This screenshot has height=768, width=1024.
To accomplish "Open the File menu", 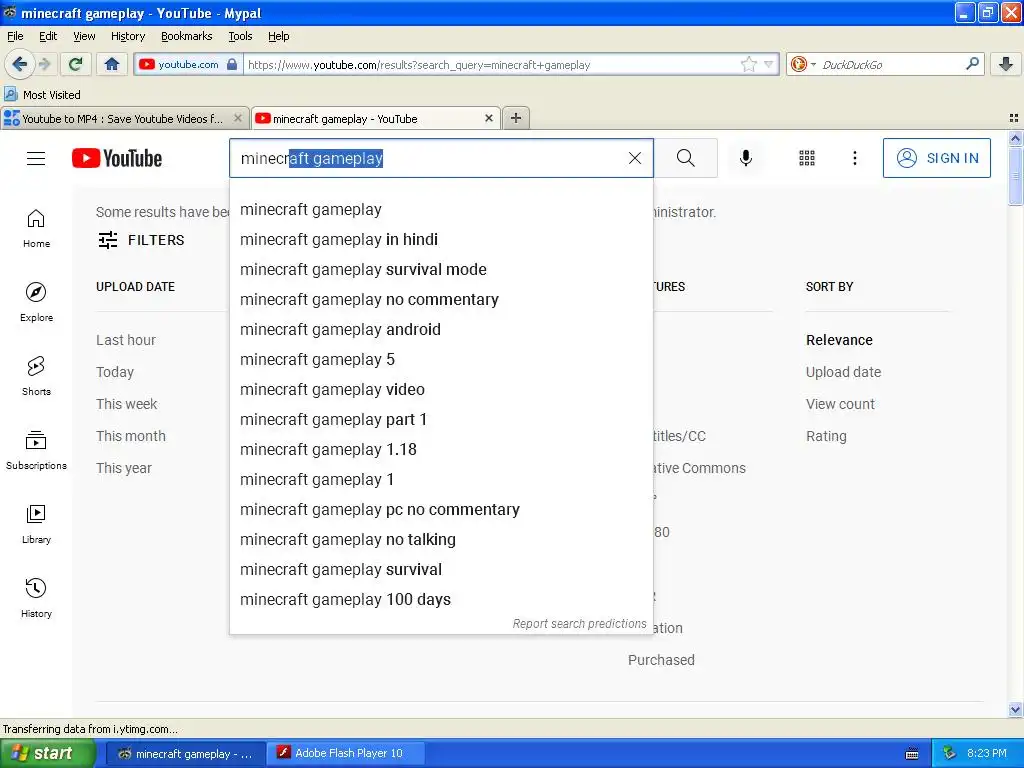I will coord(15,36).
